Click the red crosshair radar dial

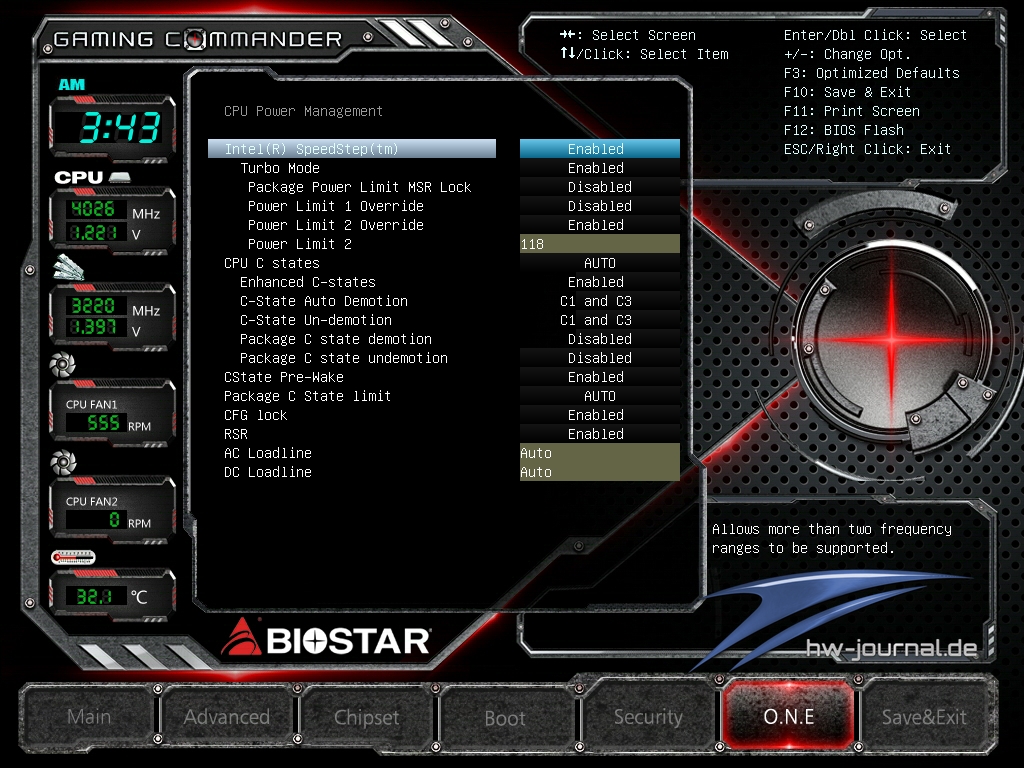coord(892,340)
